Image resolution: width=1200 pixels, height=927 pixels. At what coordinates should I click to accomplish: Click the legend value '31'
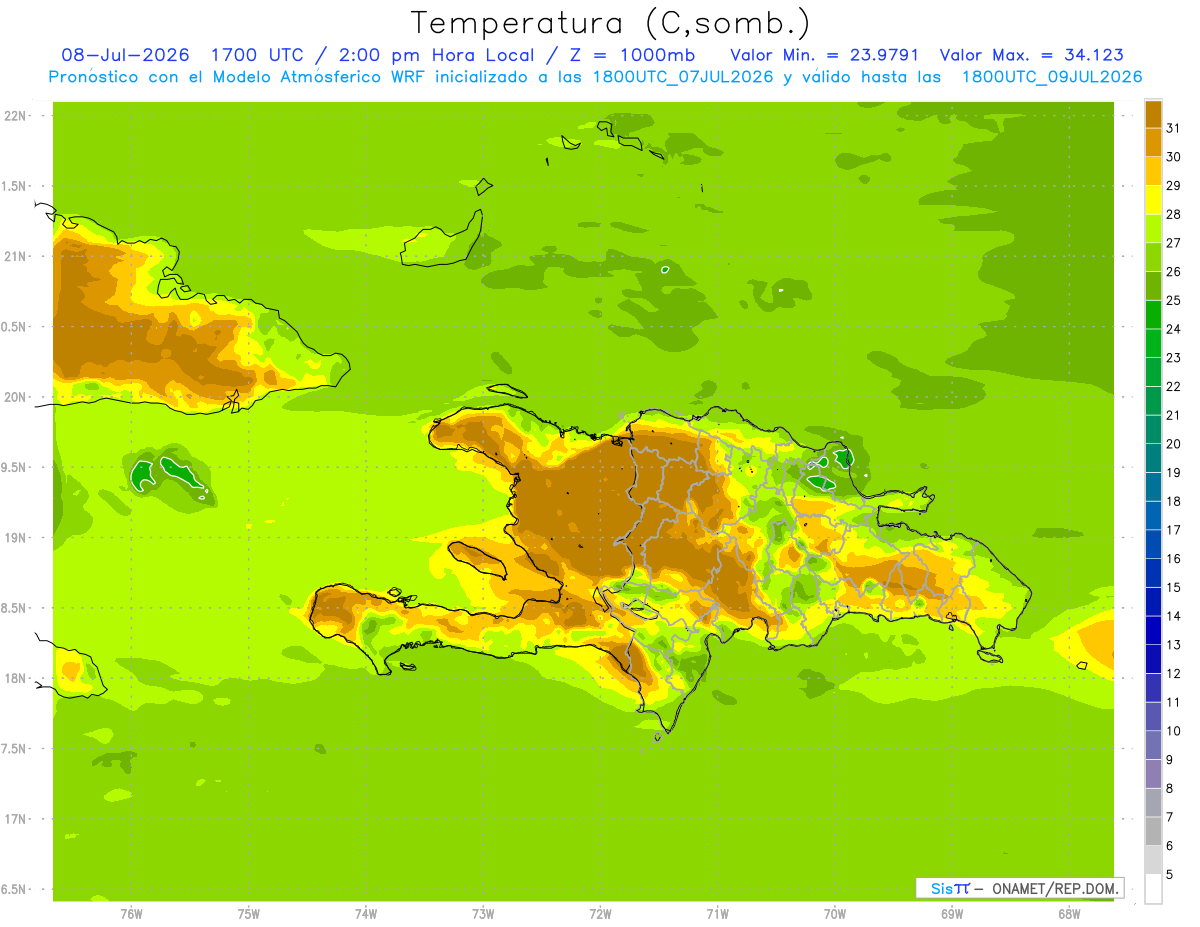(1173, 128)
